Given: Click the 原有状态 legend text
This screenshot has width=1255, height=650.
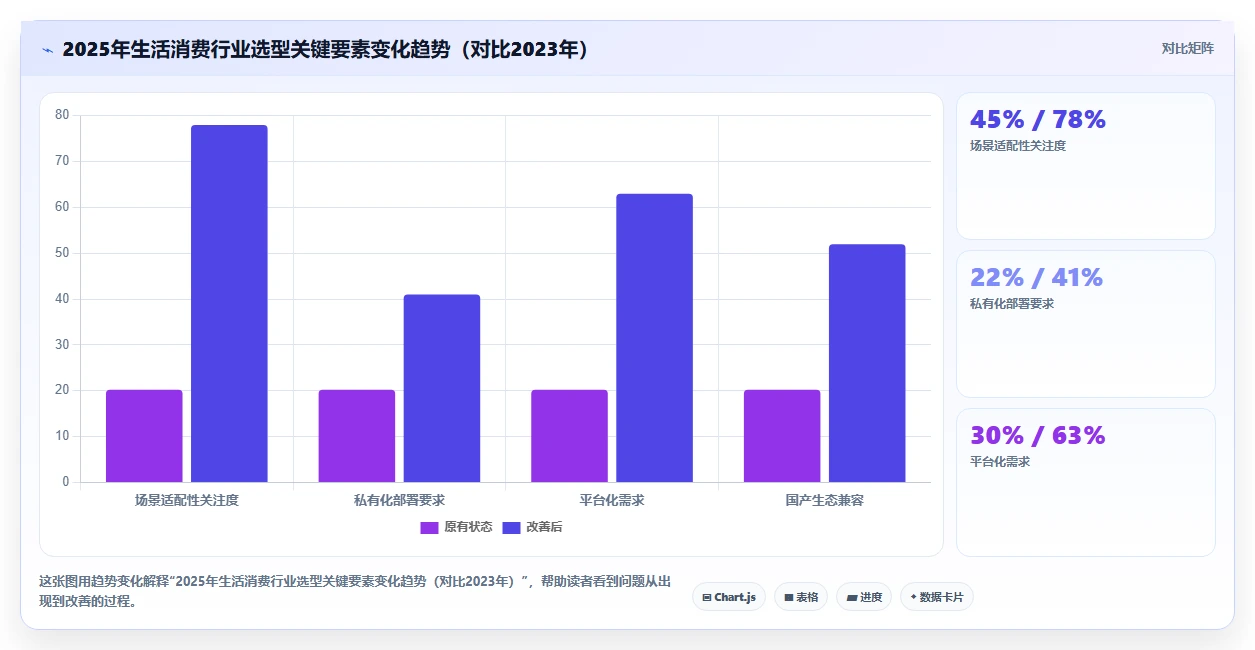Looking at the screenshot, I should coord(468,527).
